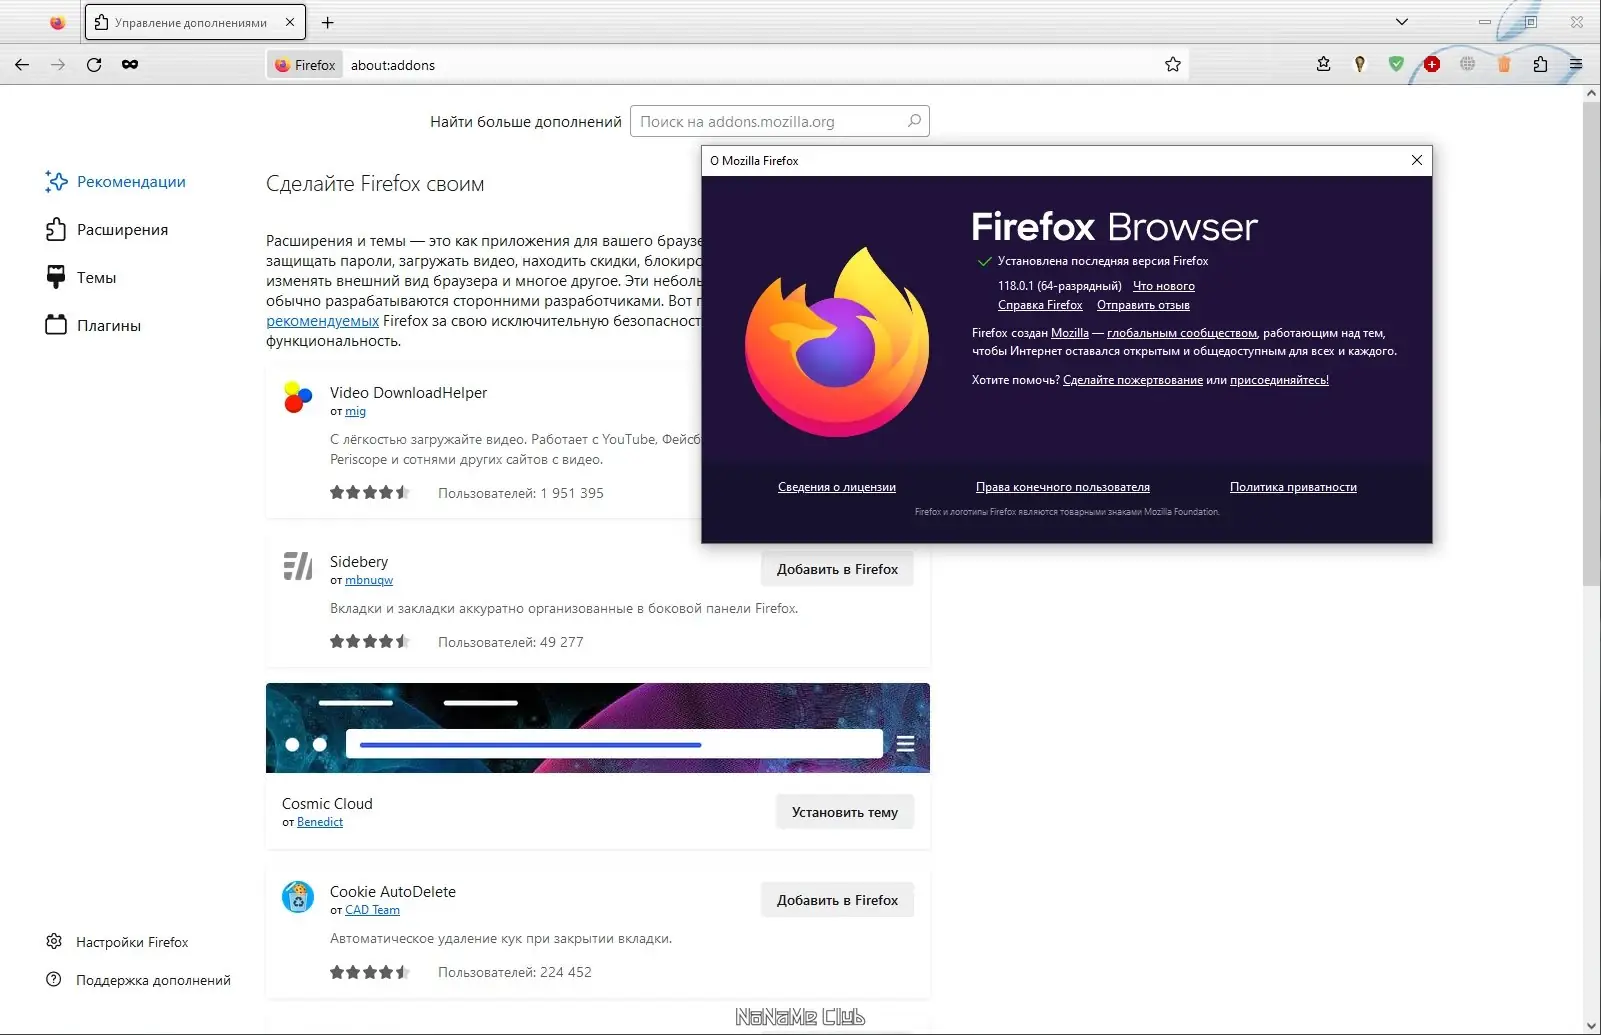
Task: Add Cookie AutoDelete to Firefox
Action: pyautogui.click(x=837, y=900)
